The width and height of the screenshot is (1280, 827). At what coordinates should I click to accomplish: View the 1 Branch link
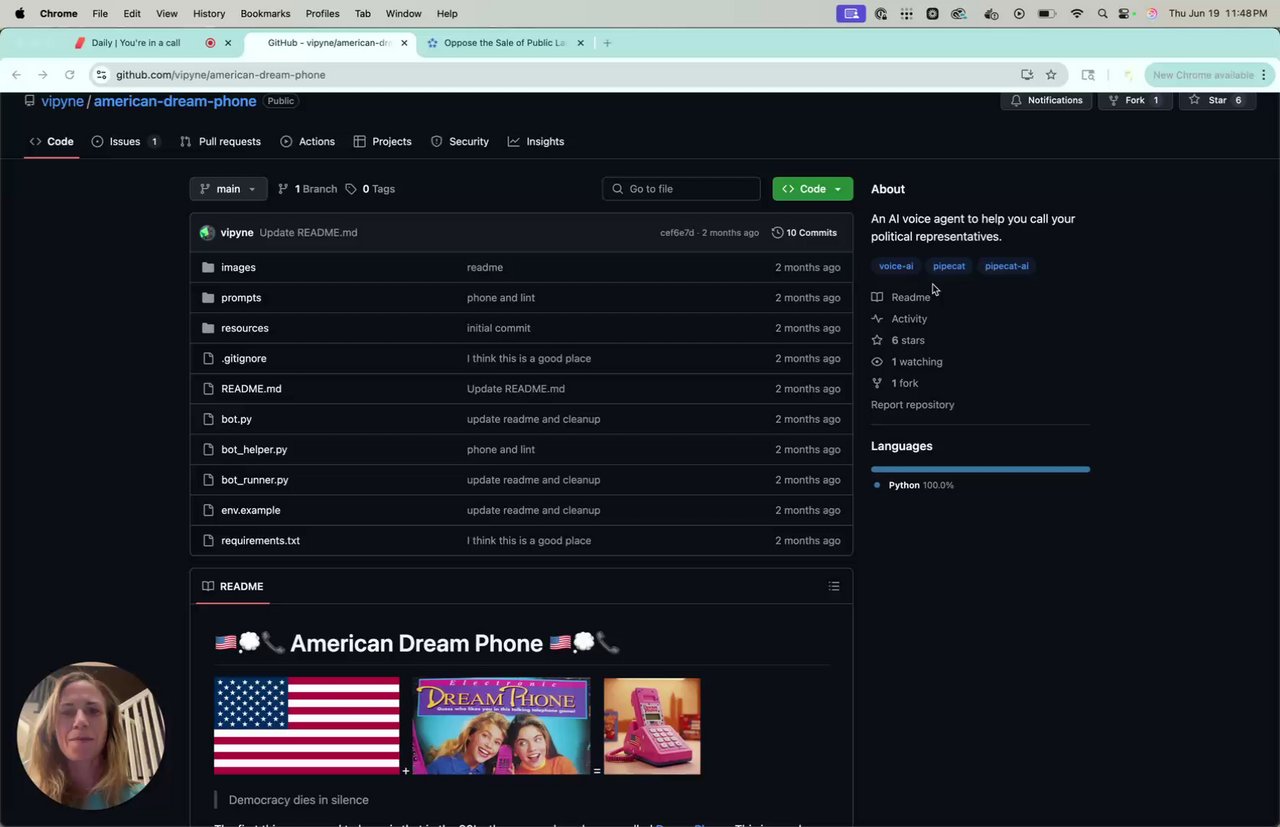pos(307,189)
